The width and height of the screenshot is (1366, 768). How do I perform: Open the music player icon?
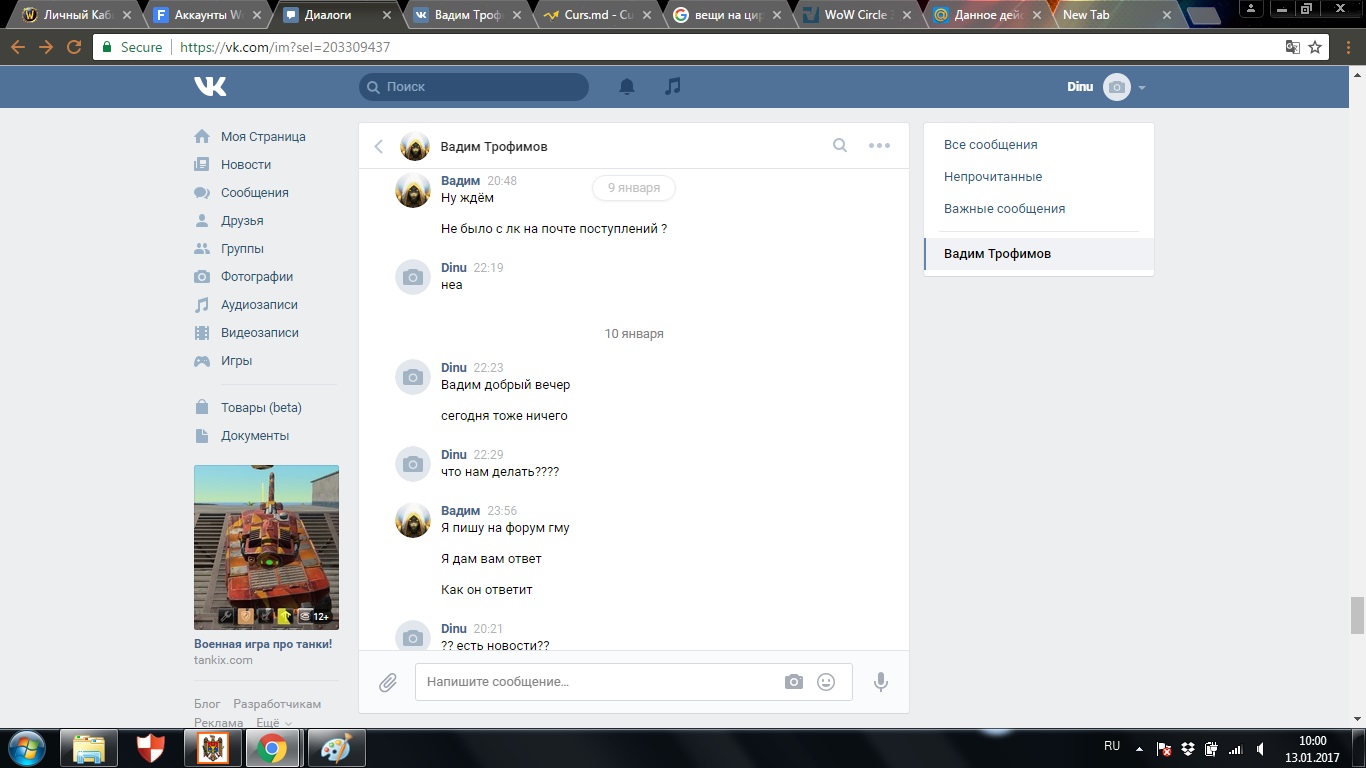point(673,87)
